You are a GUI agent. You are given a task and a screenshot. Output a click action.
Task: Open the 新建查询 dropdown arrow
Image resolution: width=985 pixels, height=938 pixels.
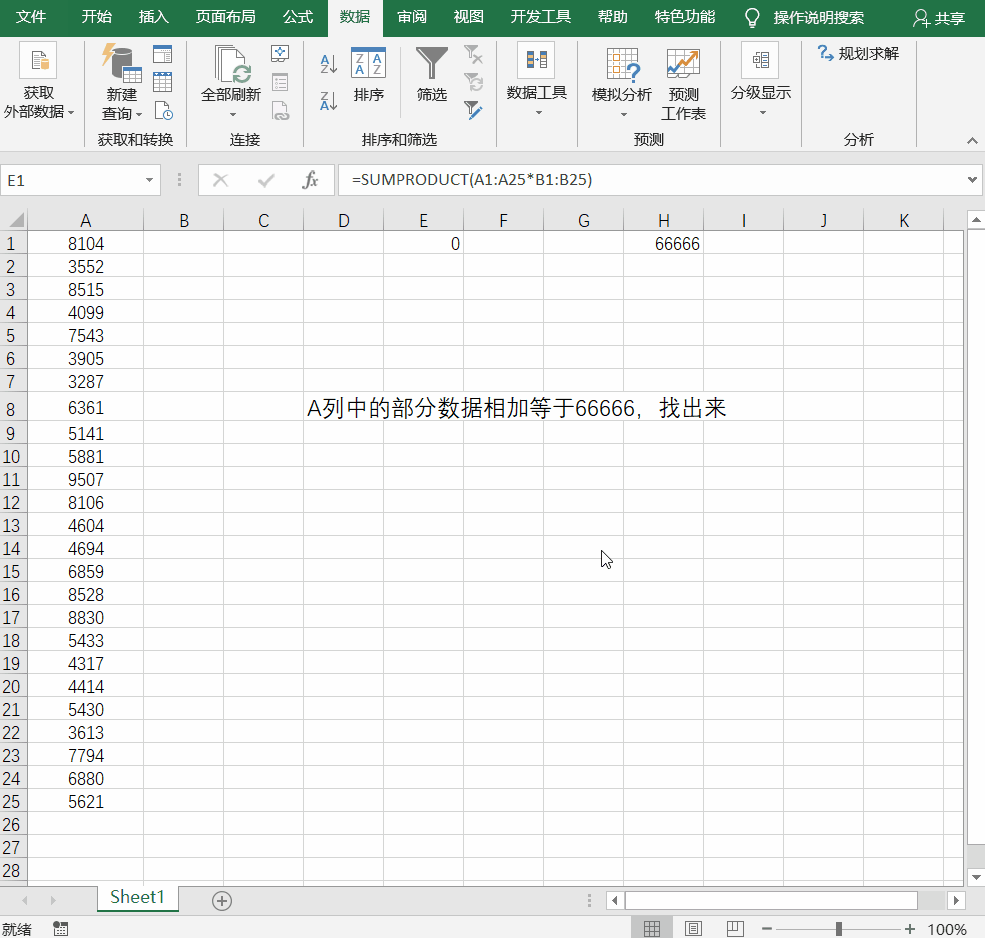pyautogui.click(x=139, y=114)
